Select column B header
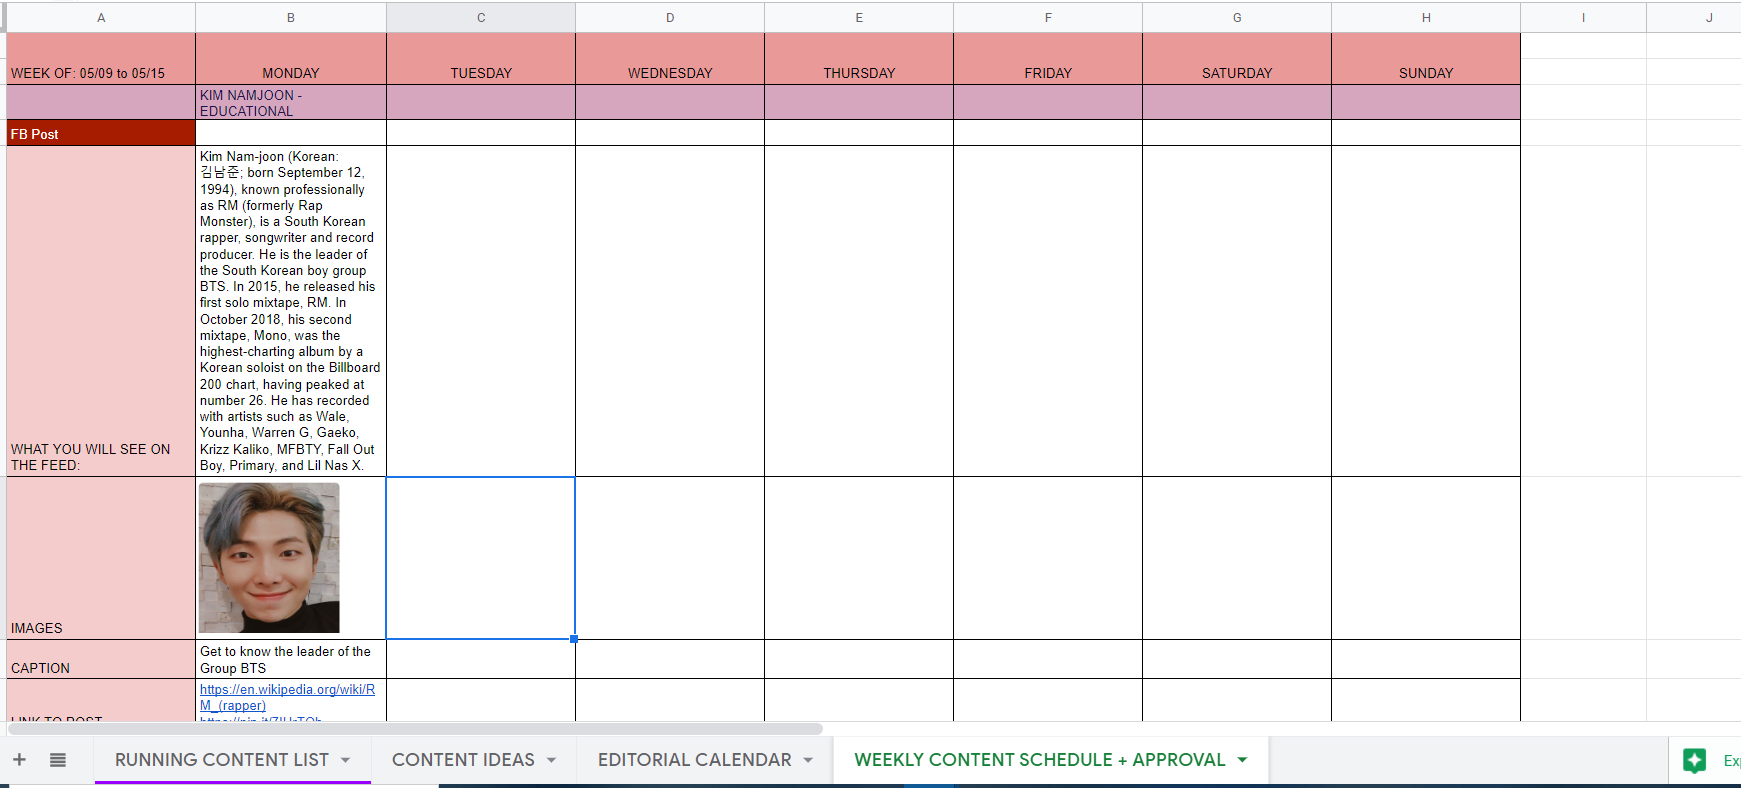Image resolution: width=1741 pixels, height=788 pixels. pos(291,18)
